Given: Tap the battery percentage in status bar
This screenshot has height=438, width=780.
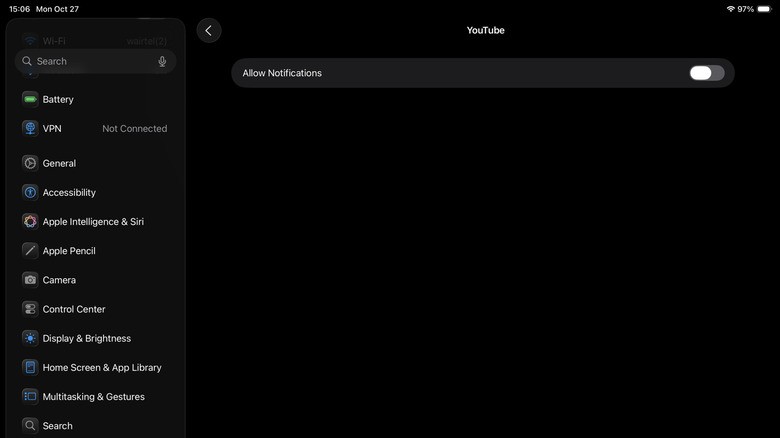Looking at the screenshot, I should [x=745, y=9].
